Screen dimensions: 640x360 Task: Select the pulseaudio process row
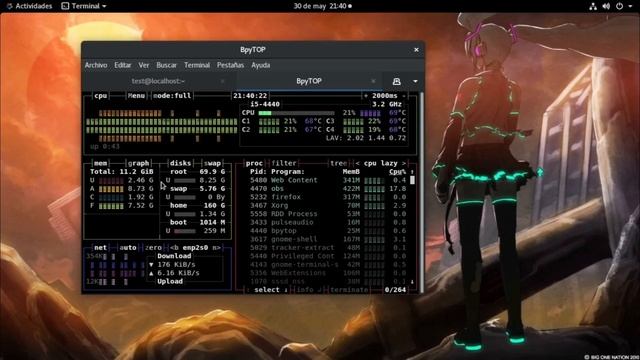click(x=328, y=222)
